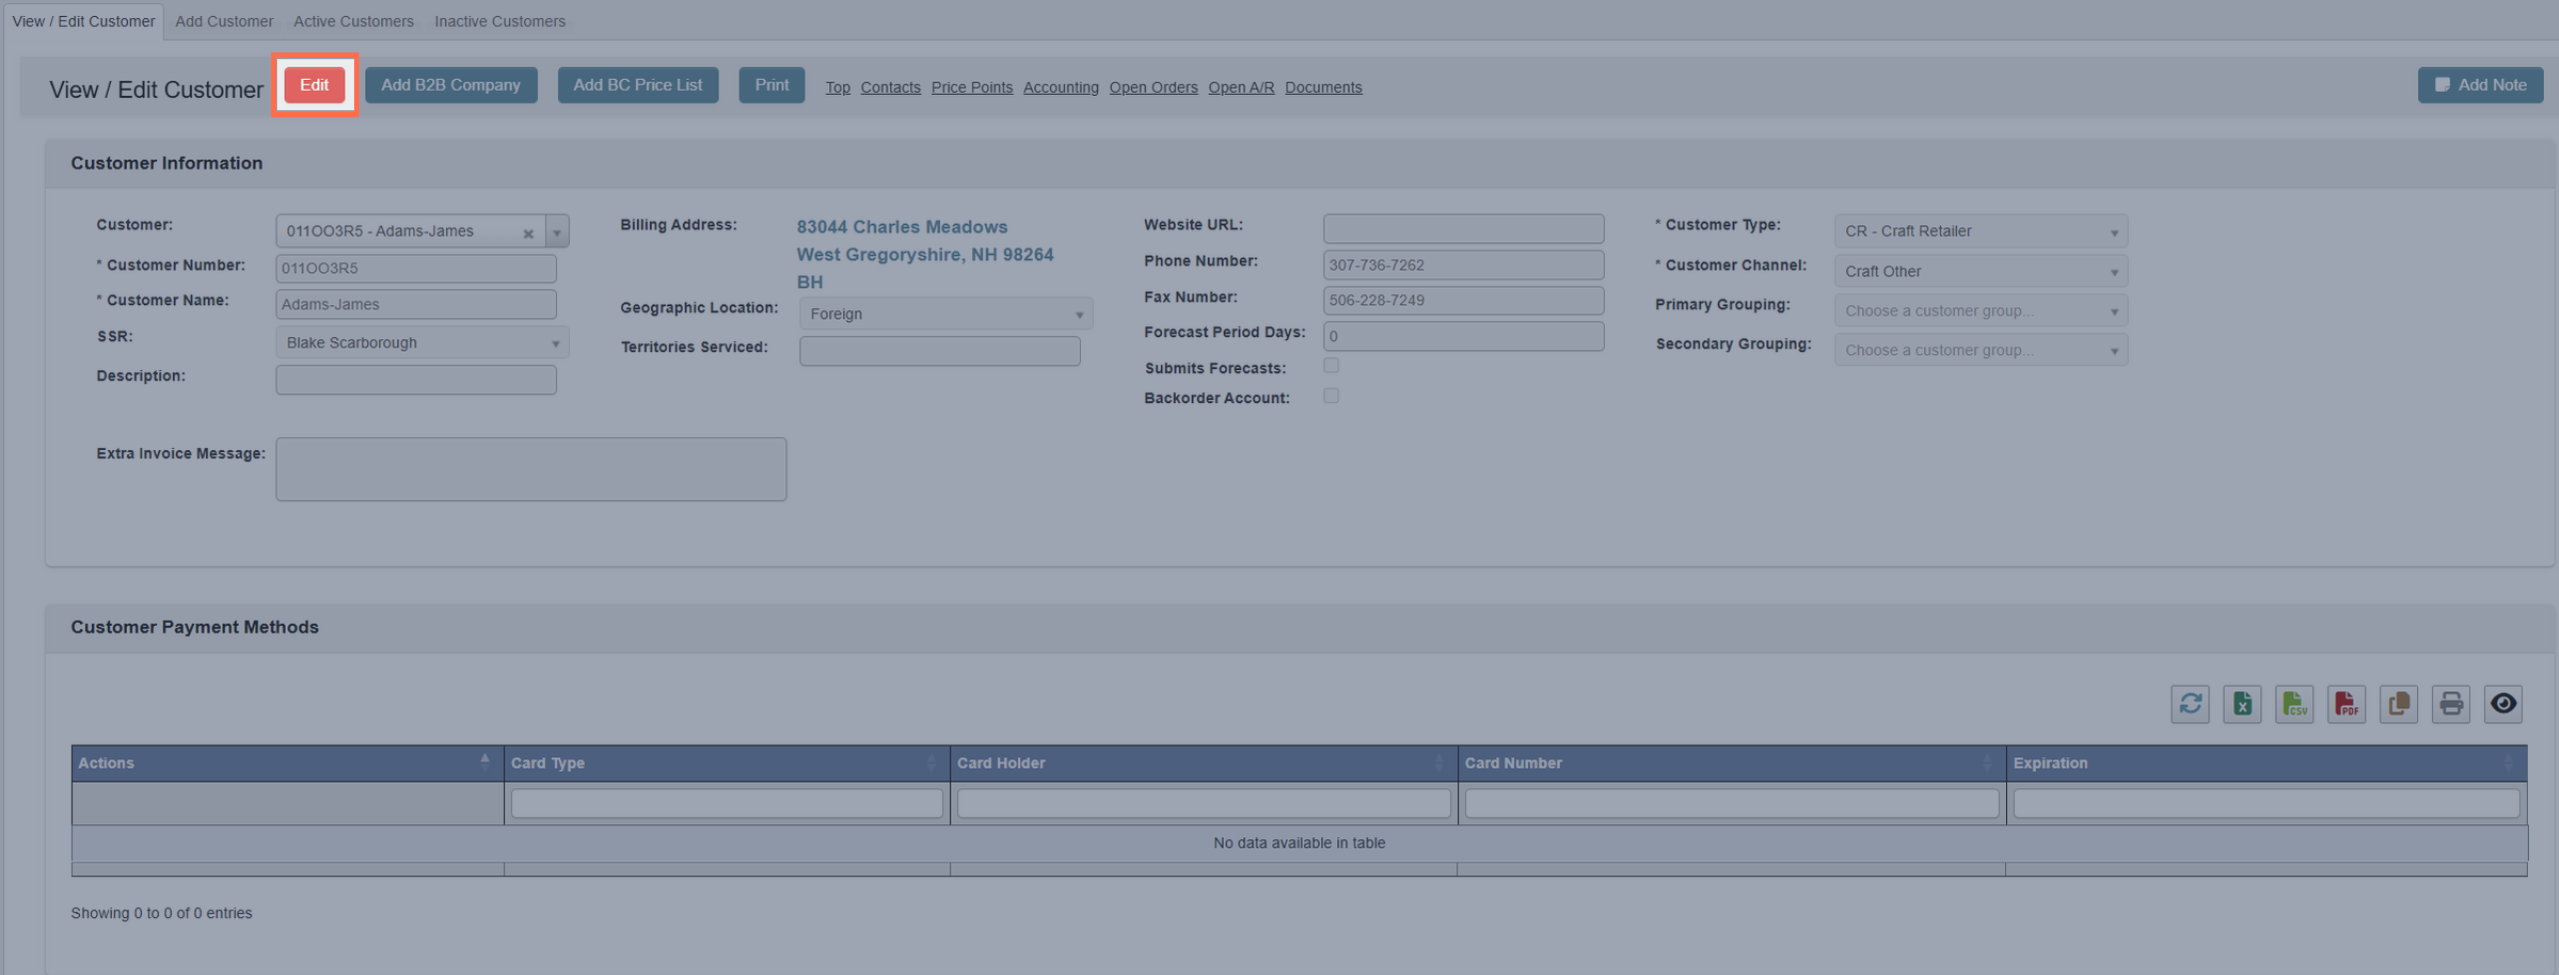Click the Phone Number field
Image resolution: width=2559 pixels, height=975 pixels.
pos(1463,265)
